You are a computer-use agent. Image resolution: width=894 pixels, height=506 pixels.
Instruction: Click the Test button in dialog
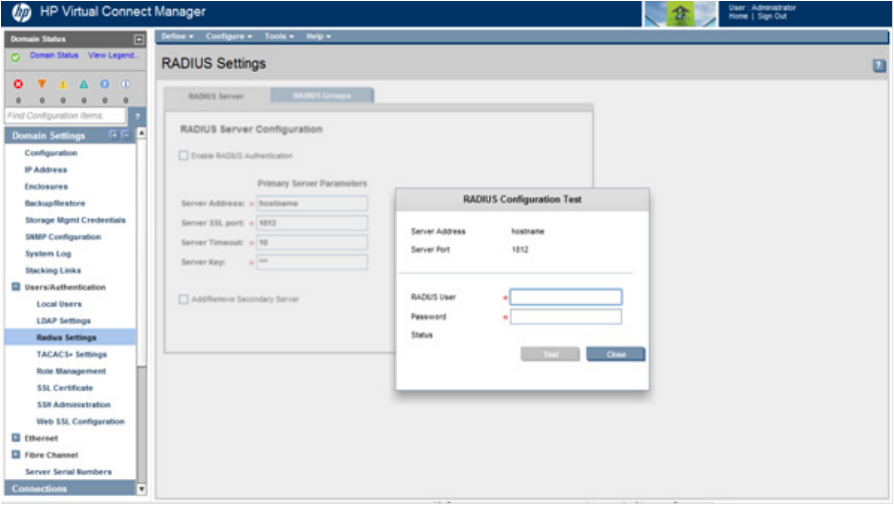(550, 354)
